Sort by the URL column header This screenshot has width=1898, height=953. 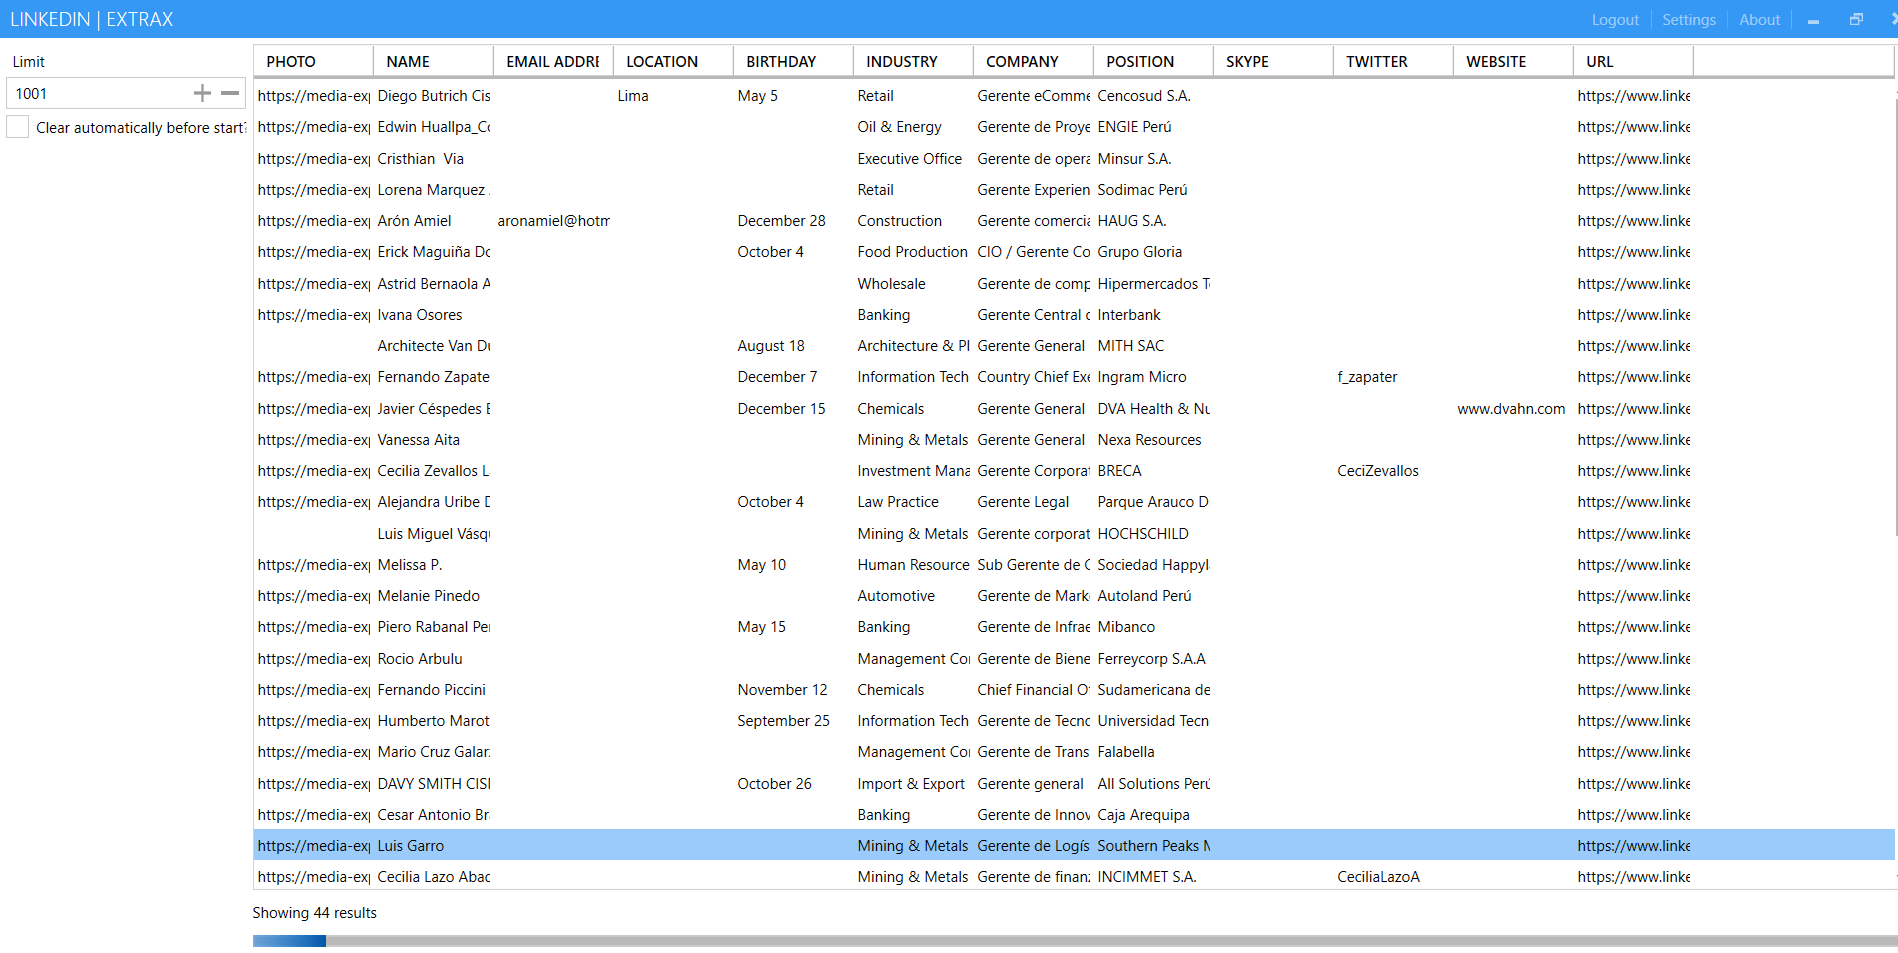1633,61
